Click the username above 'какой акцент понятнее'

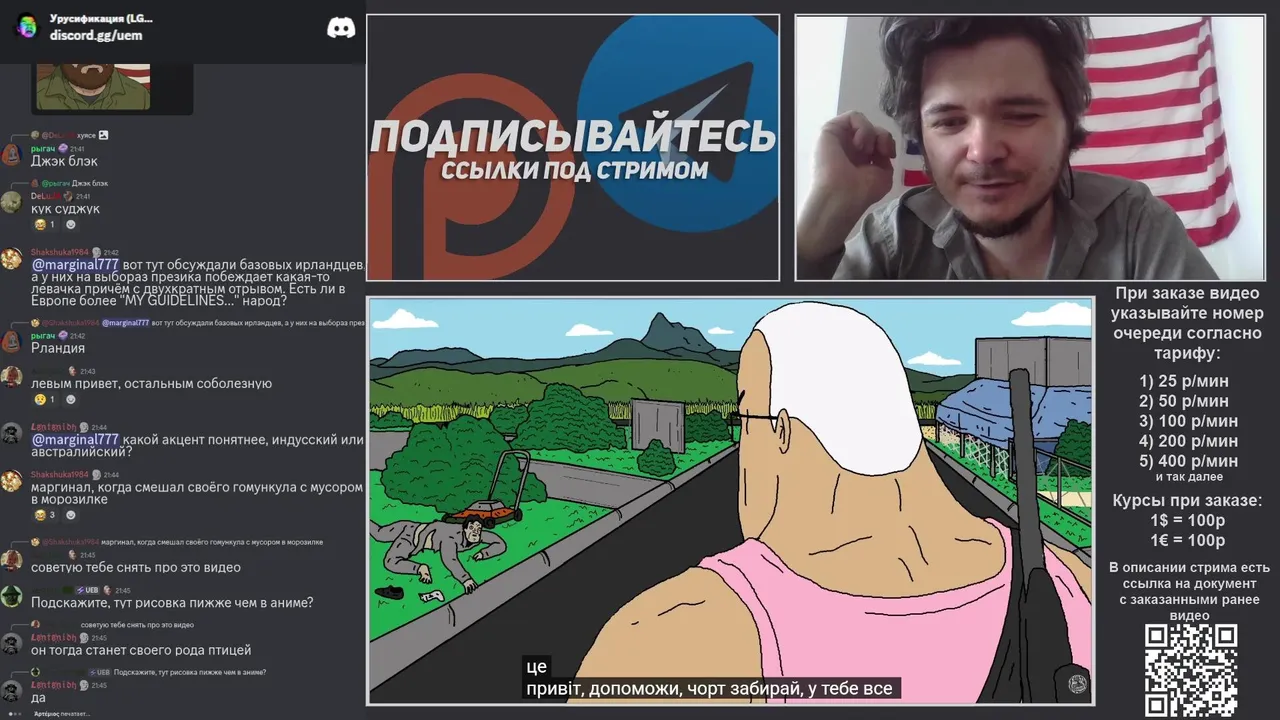tap(53, 427)
